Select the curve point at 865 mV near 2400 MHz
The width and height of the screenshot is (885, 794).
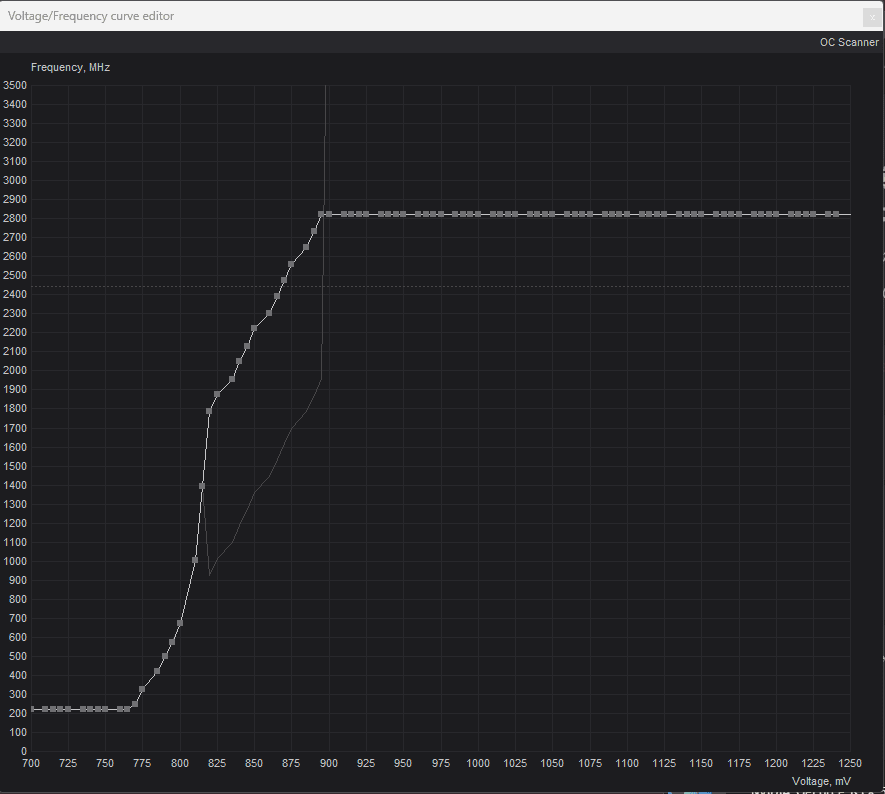[x=277, y=296]
